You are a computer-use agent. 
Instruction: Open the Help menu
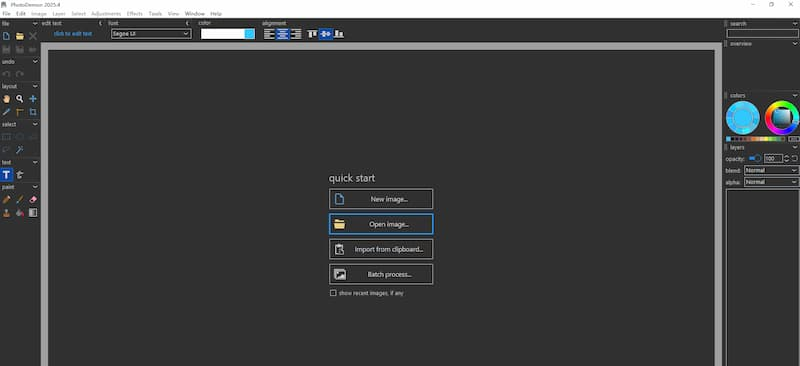(216, 14)
